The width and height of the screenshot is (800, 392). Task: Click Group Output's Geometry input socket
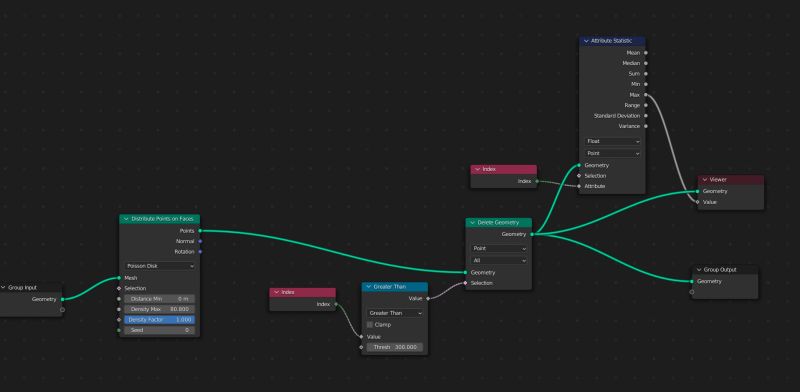692,281
